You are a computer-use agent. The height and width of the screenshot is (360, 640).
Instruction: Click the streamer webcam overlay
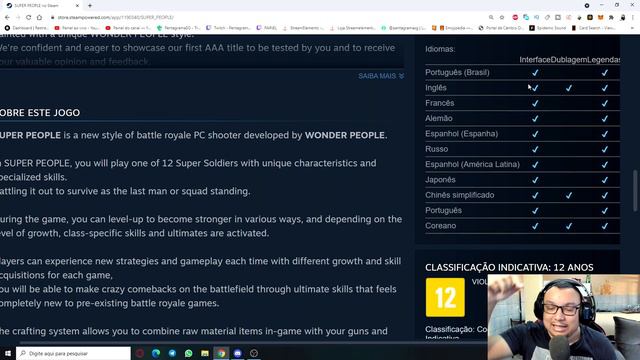pos(564,317)
